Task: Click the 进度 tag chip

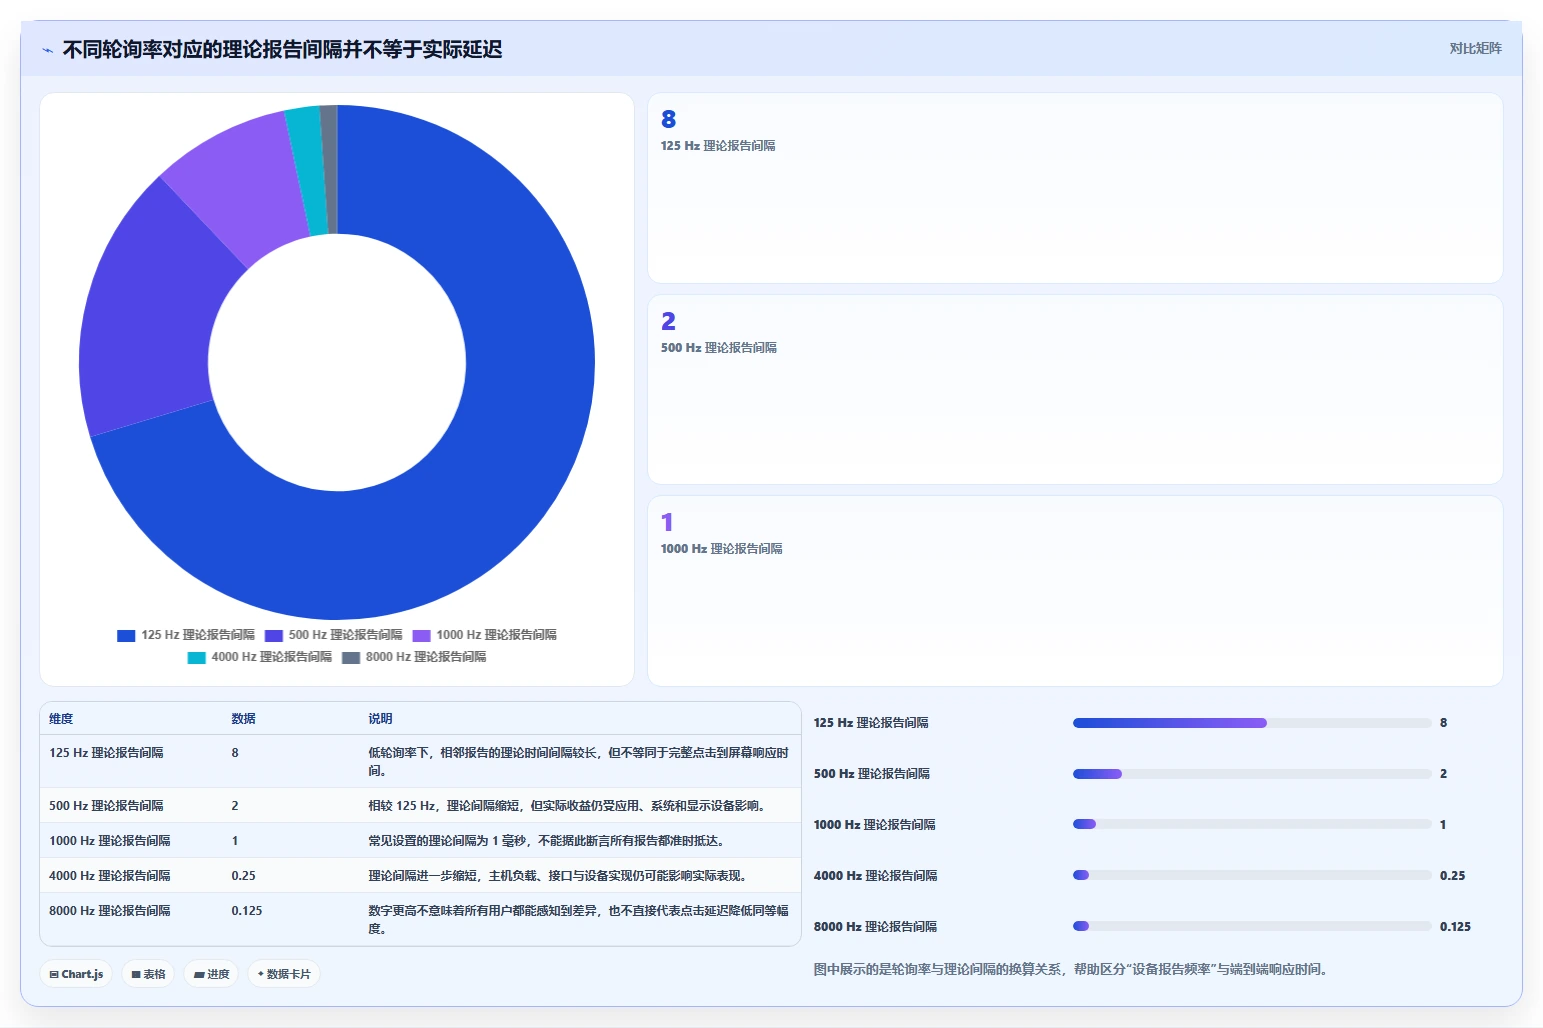Action: [x=211, y=974]
